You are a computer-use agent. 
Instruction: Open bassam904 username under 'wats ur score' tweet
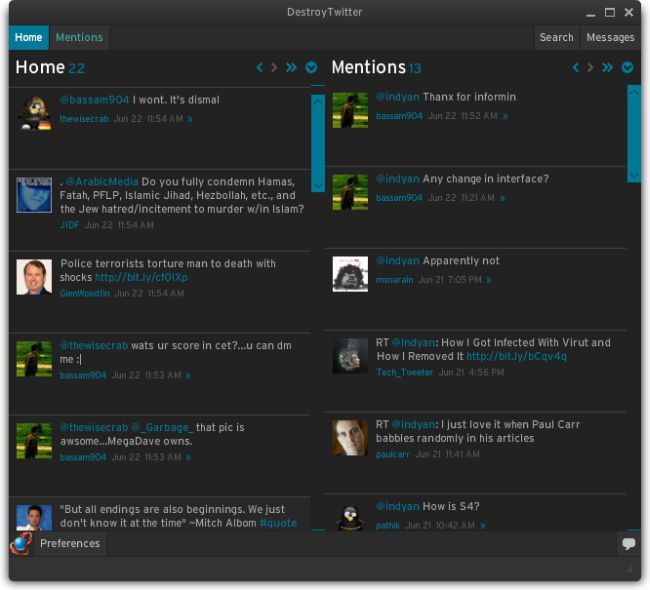(83, 376)
